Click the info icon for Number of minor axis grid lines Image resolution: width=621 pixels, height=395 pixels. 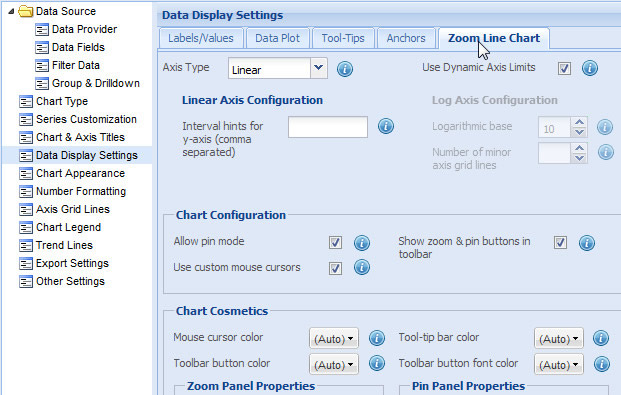point(606,152)
